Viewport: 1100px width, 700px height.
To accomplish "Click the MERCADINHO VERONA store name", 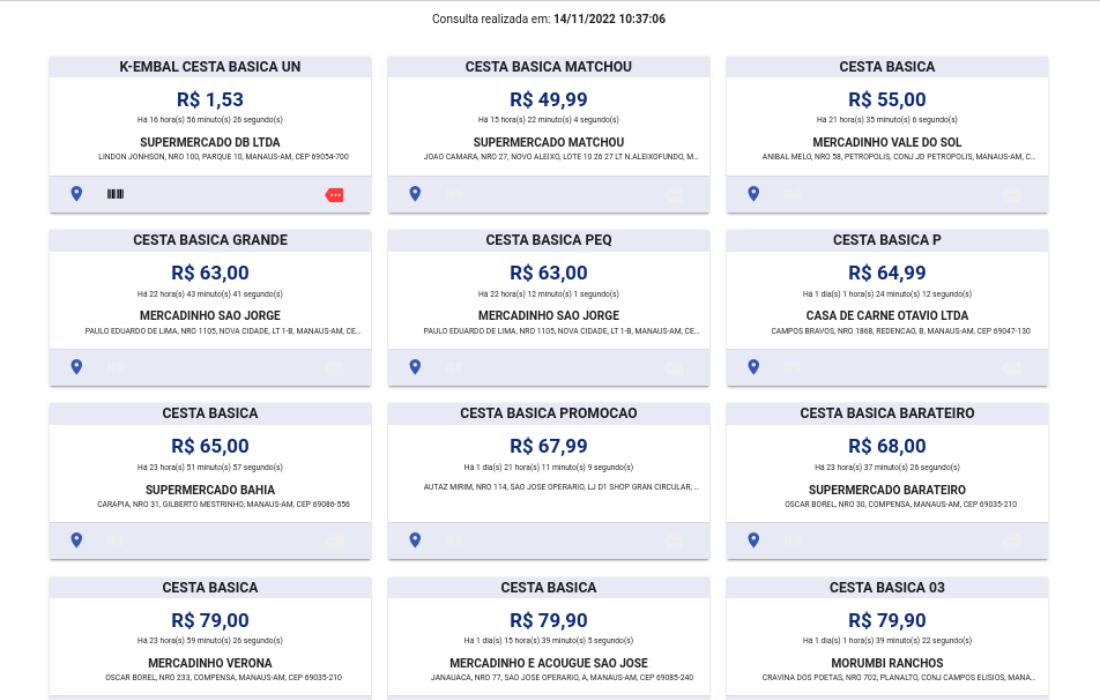I will pos(210,662).
